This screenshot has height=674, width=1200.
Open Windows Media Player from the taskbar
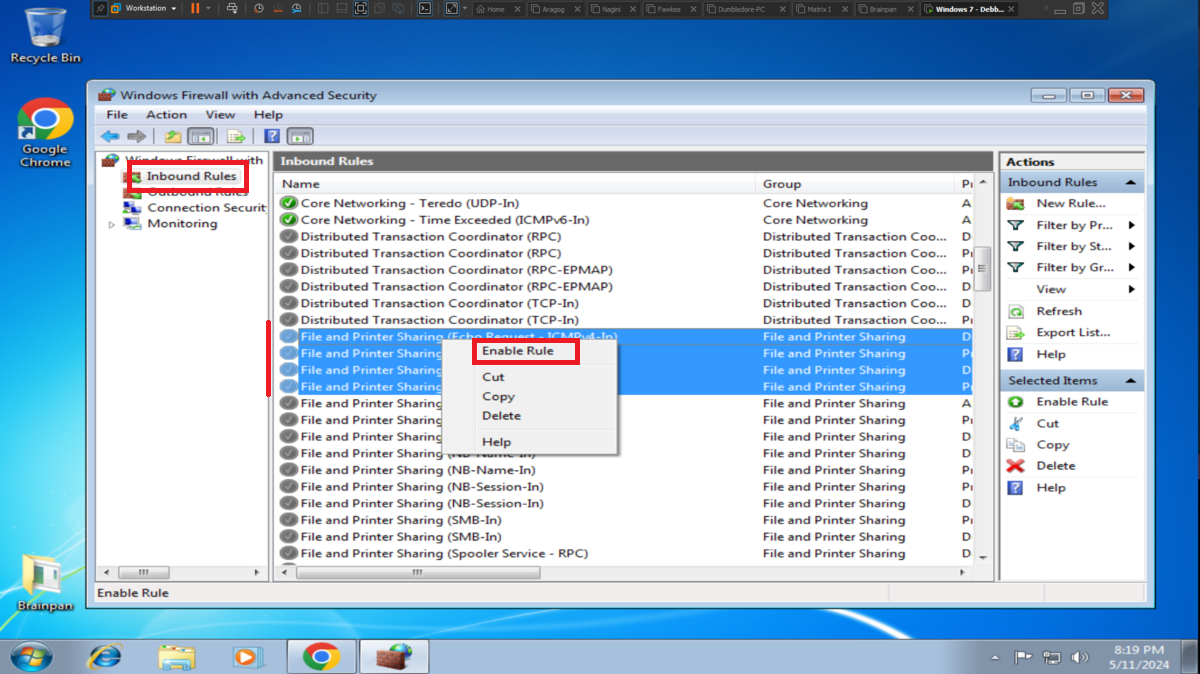pos(246,656)
